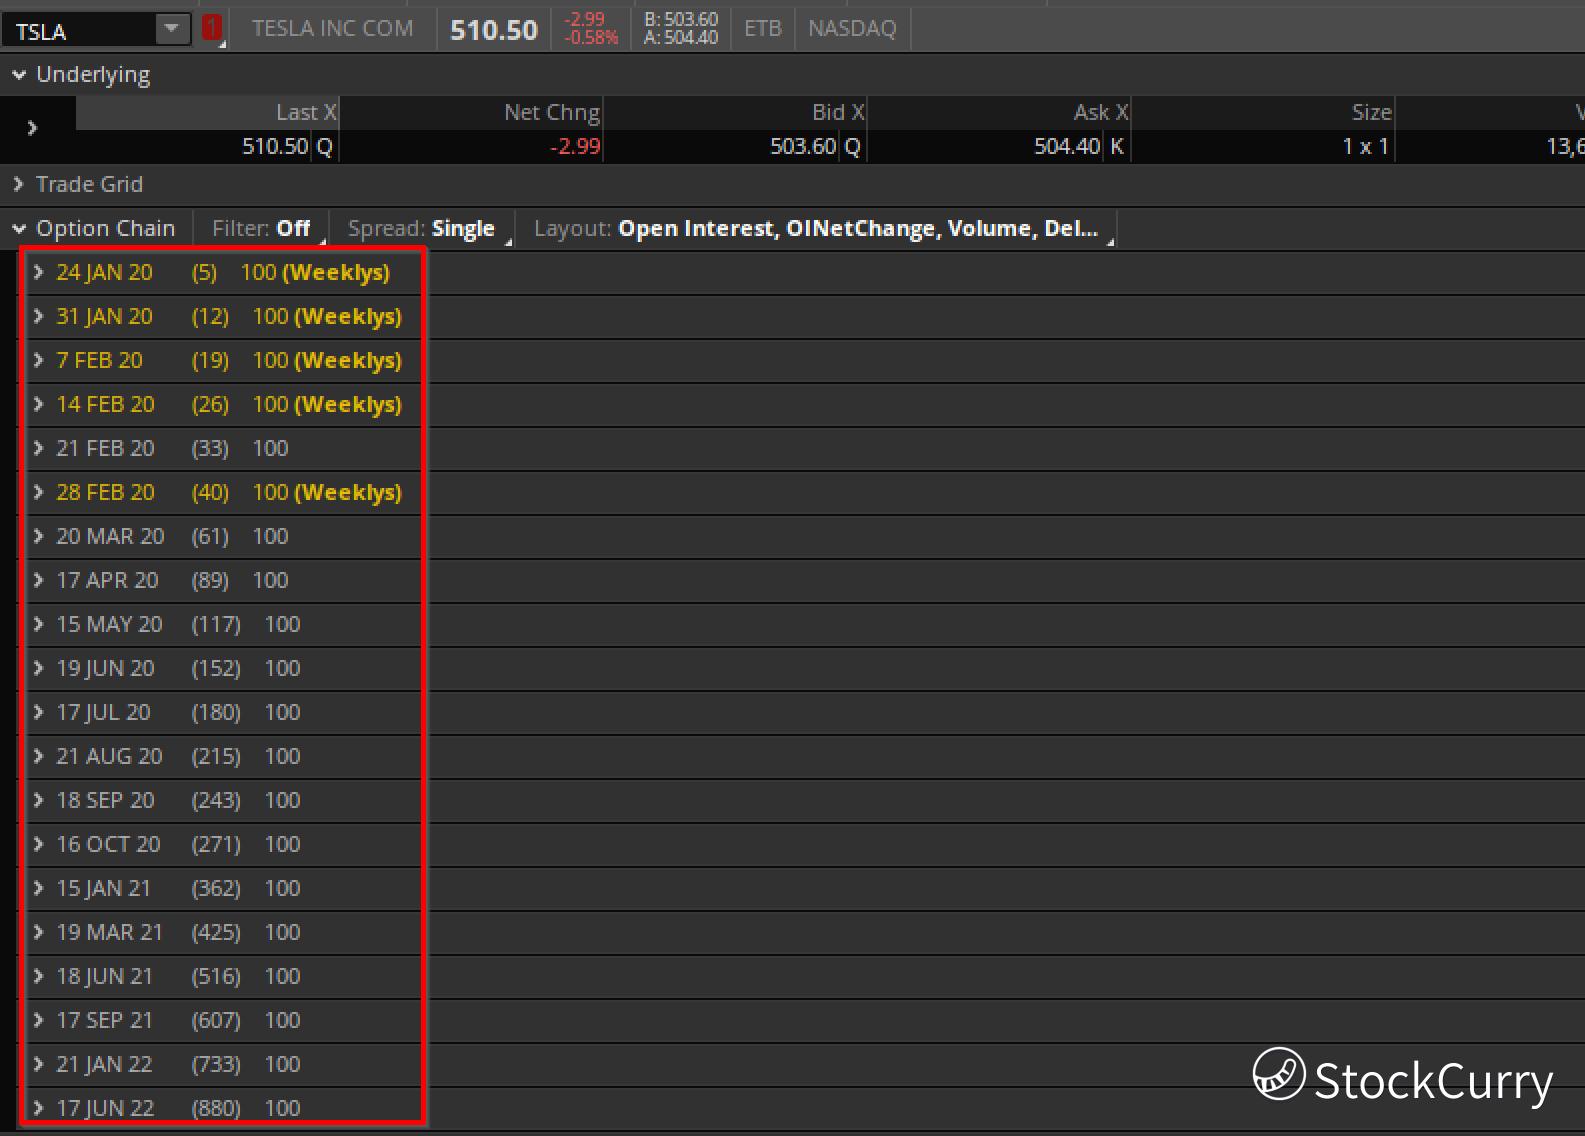
Task: Collapse the Underlying section
Action: (x=19, y=75)
